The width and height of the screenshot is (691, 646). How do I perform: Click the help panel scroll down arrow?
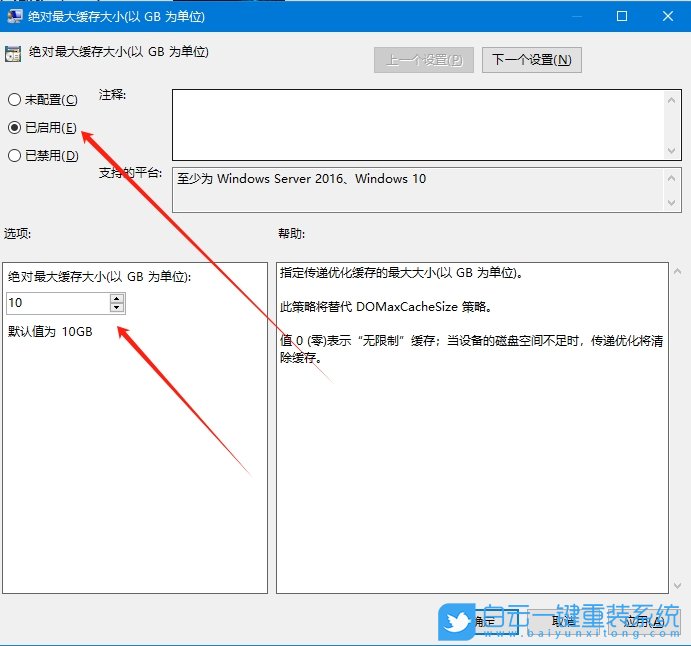coord(677,585)
